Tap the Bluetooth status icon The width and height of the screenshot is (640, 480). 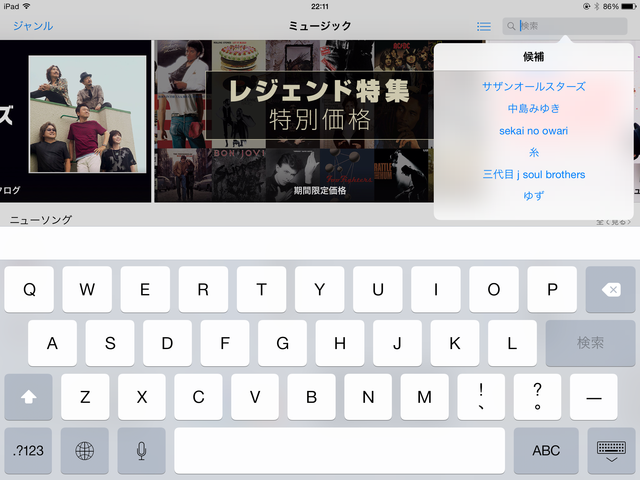click(x=596, y=6)
